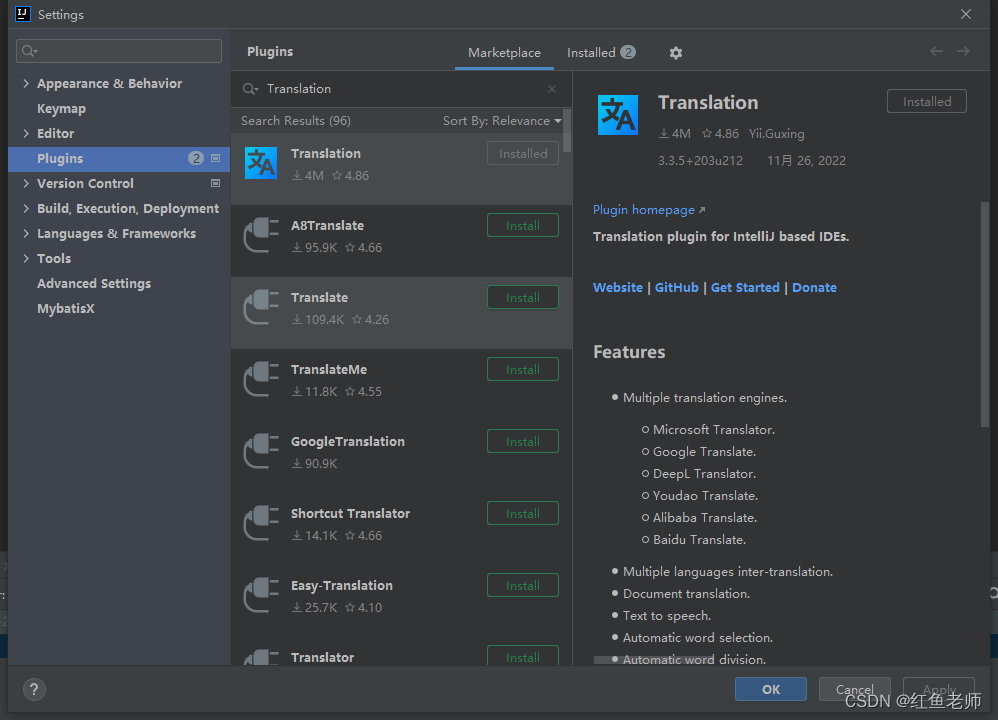Image resolution: width=998 pixels, height=720 pixels.
Task: Click the Easy-Translation plug icon
Action: point(261,595)
